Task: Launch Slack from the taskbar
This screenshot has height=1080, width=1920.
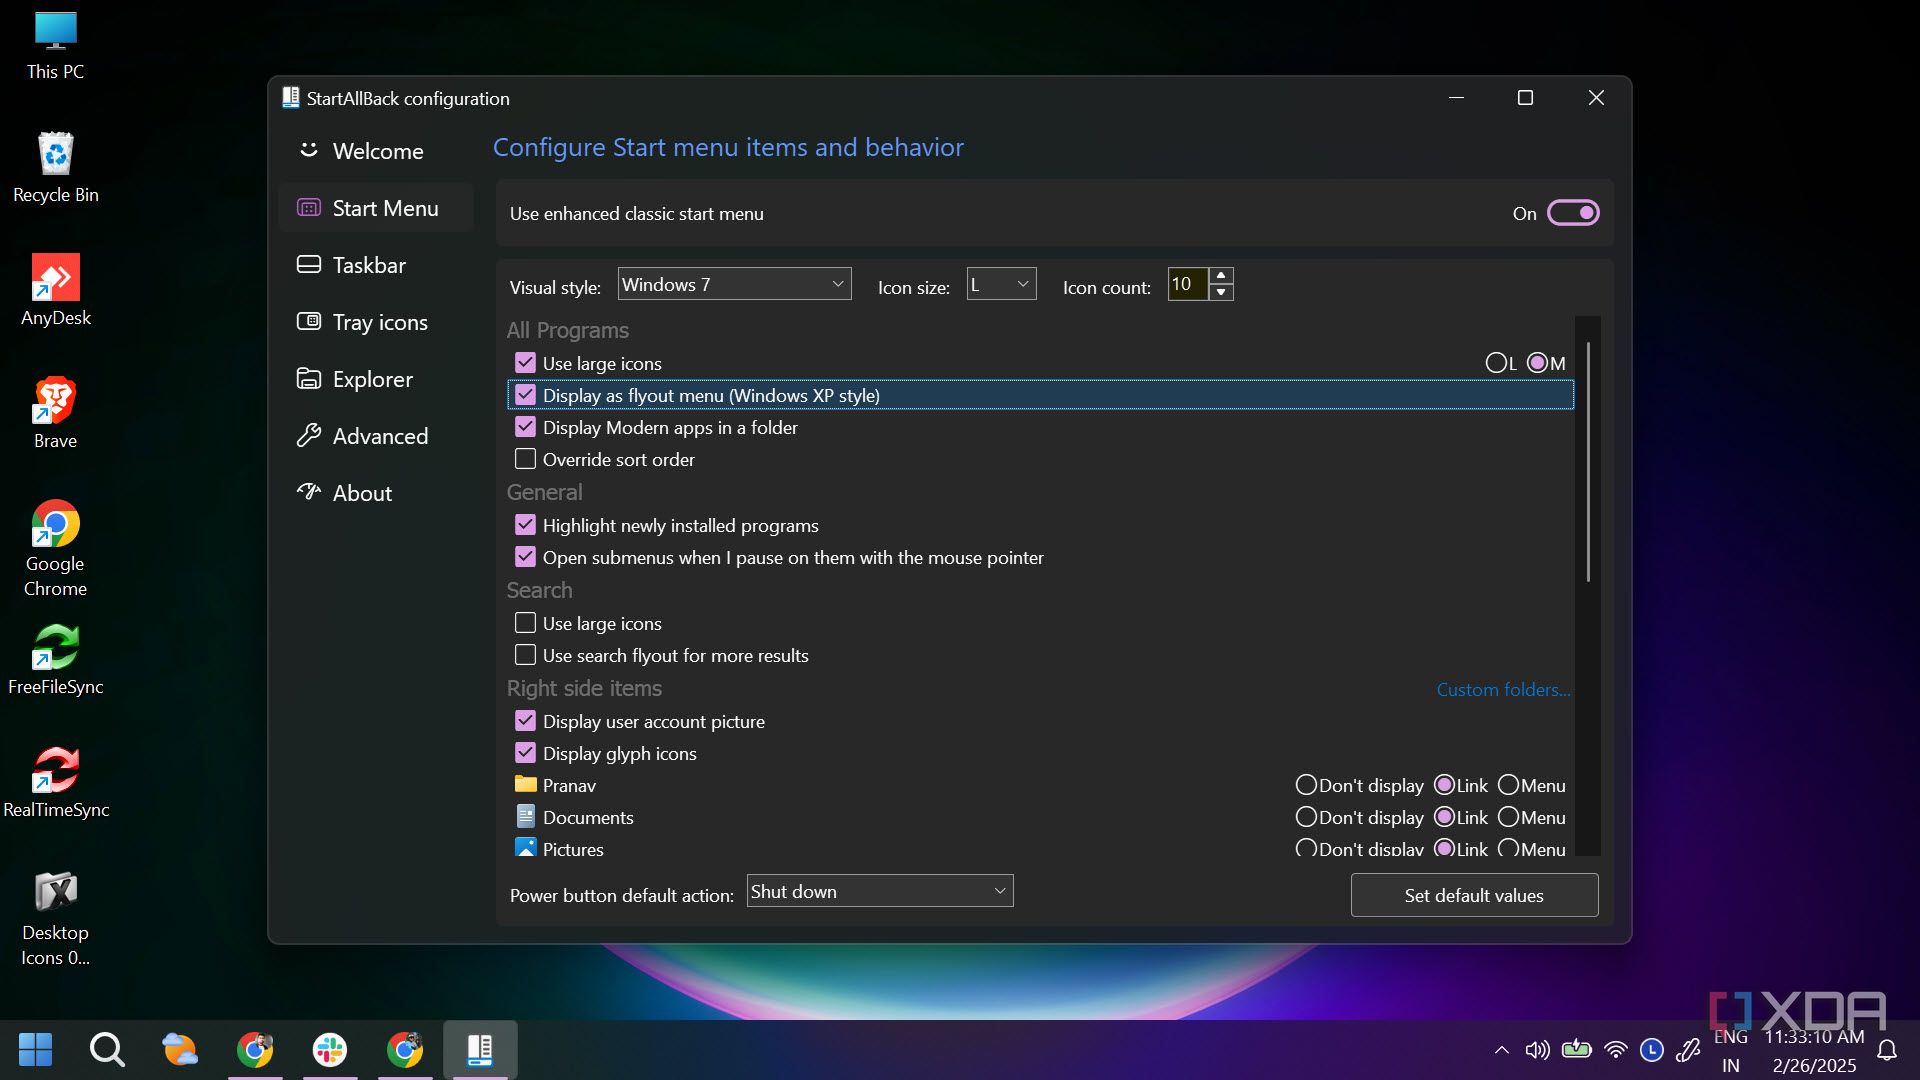Action: pos(329,1049)
